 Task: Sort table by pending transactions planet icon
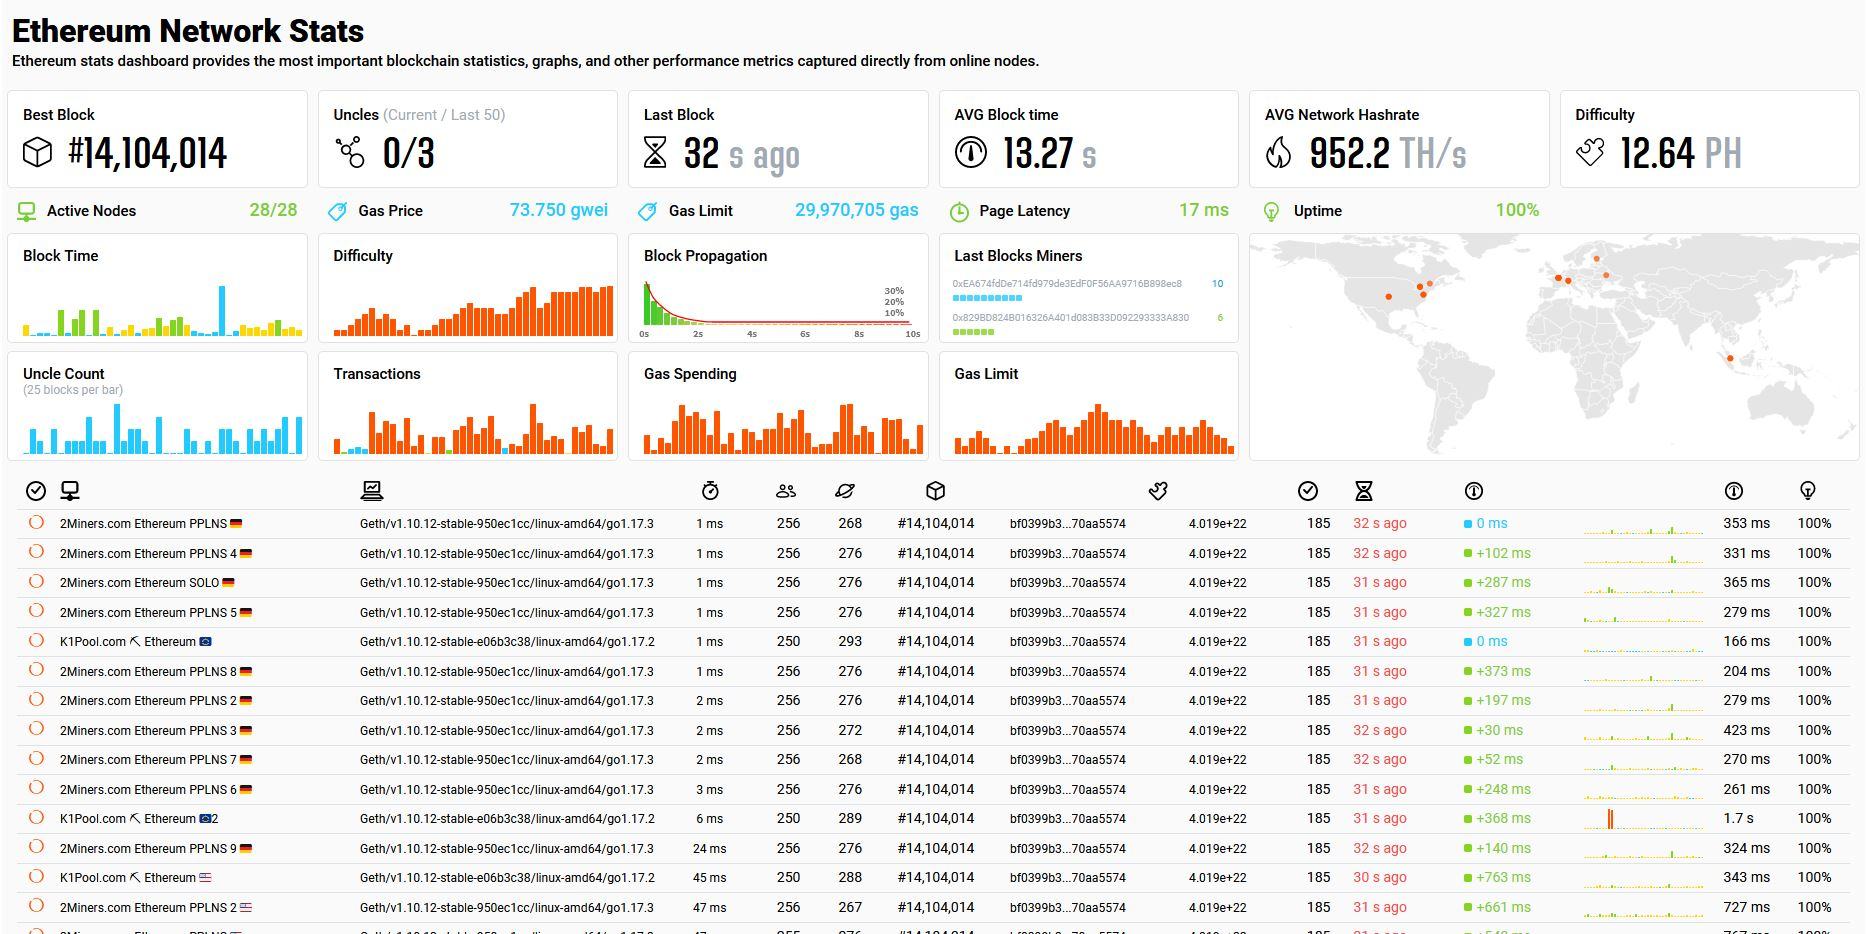845,491
